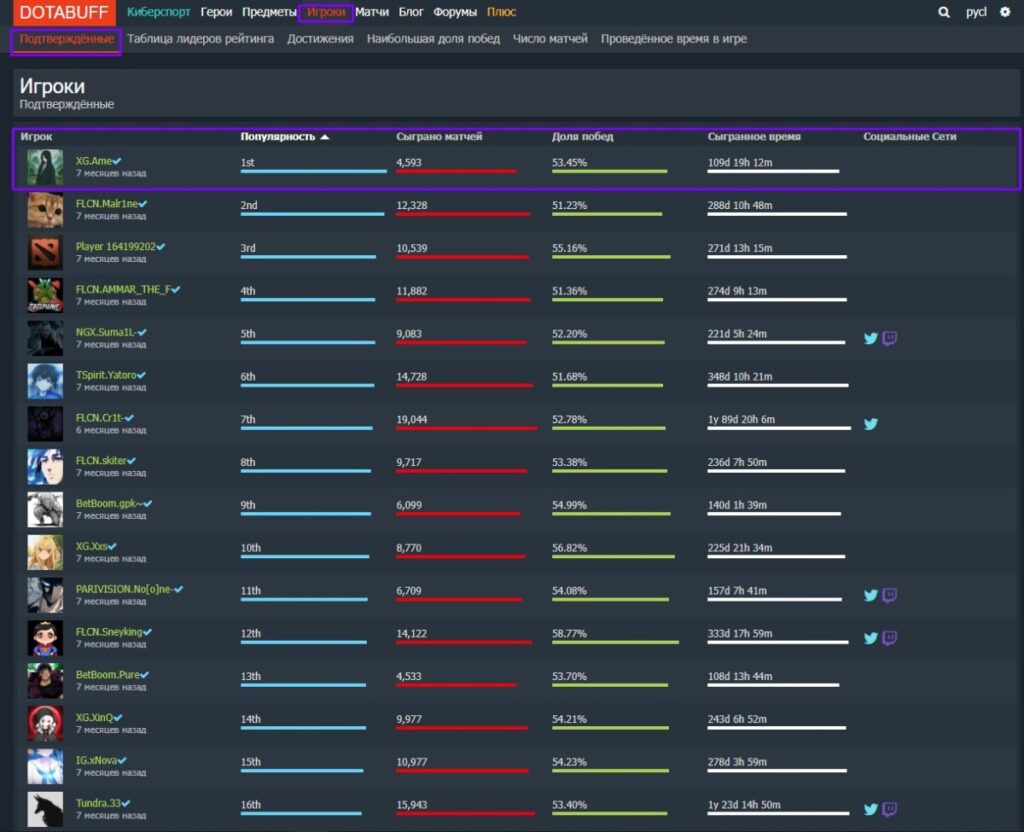This screenshot has height=832, width=1024.
Task: Open FLCN.Sneyking's Twitch icon
Action: click(890, 637)
